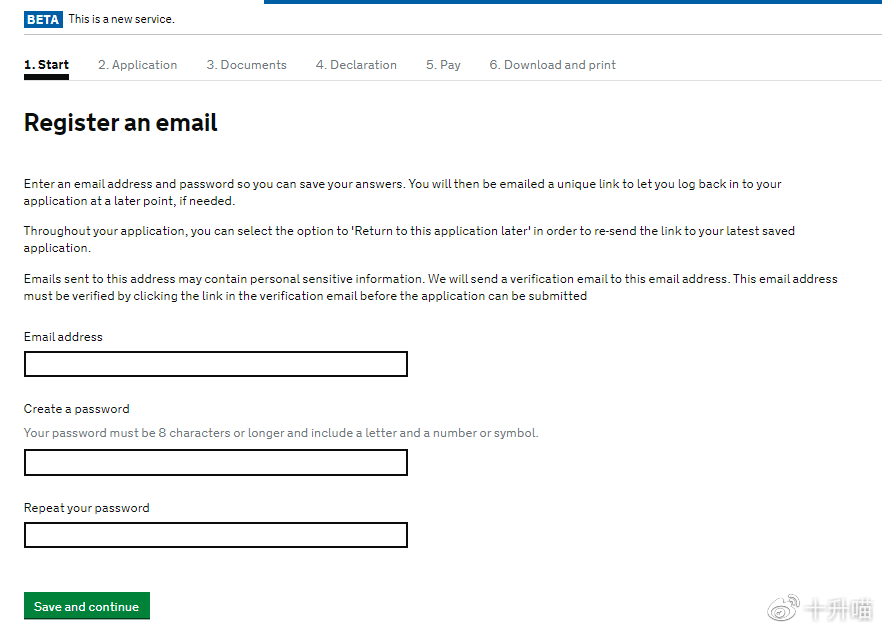The image size is (882, 630).
Task: Click into the Create a password field
Action: click(x=216, y=462)
